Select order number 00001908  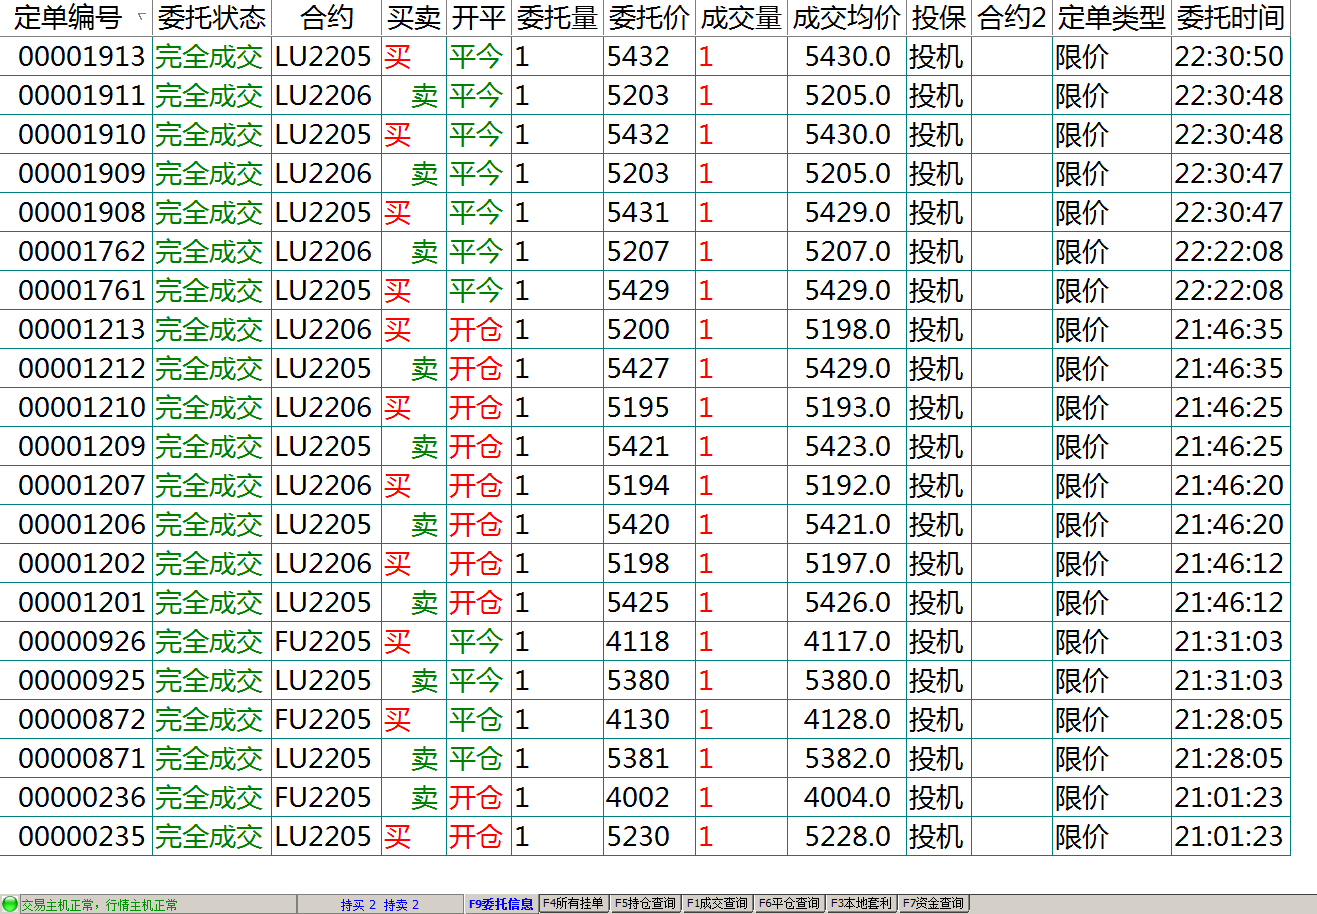pyautogui.click(x=82, y=213)
